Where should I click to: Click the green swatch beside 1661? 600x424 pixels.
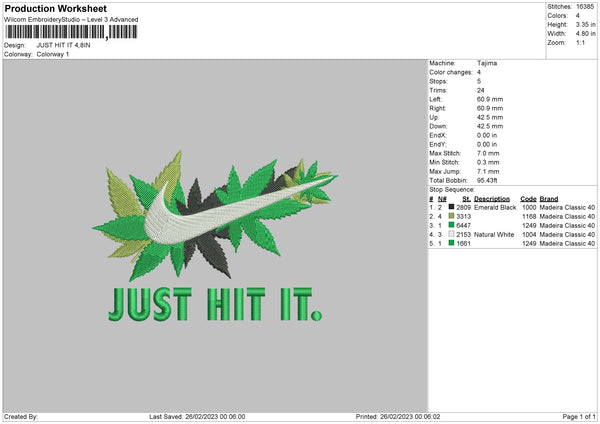pos(452,243)
